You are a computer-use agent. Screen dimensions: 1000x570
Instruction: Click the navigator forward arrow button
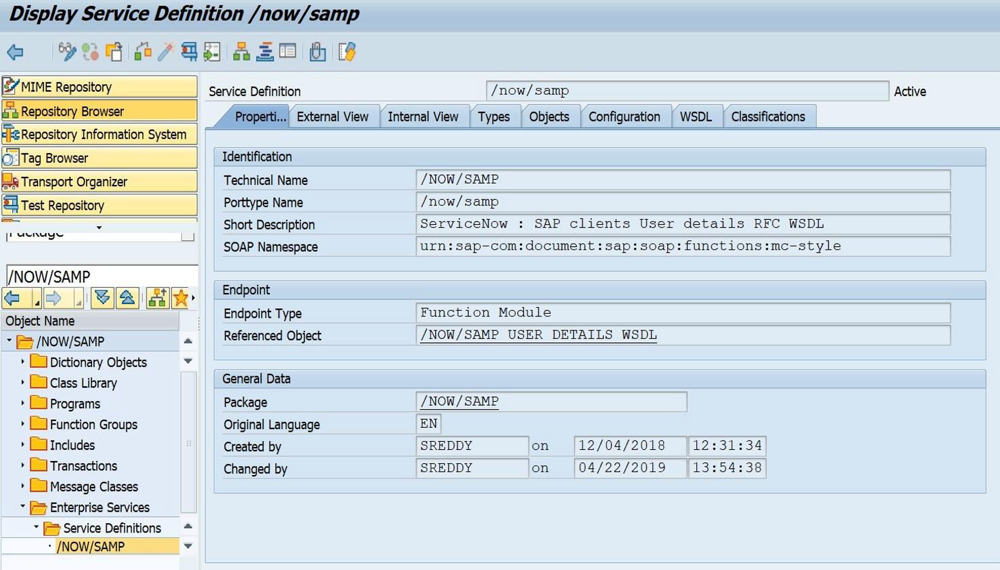click(54, 298)
